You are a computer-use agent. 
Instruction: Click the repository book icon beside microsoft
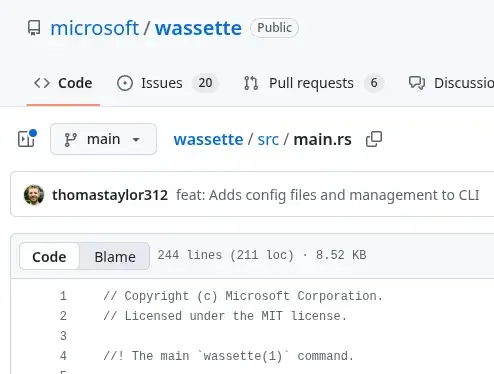pyautogui.click(x=34, y=28)
